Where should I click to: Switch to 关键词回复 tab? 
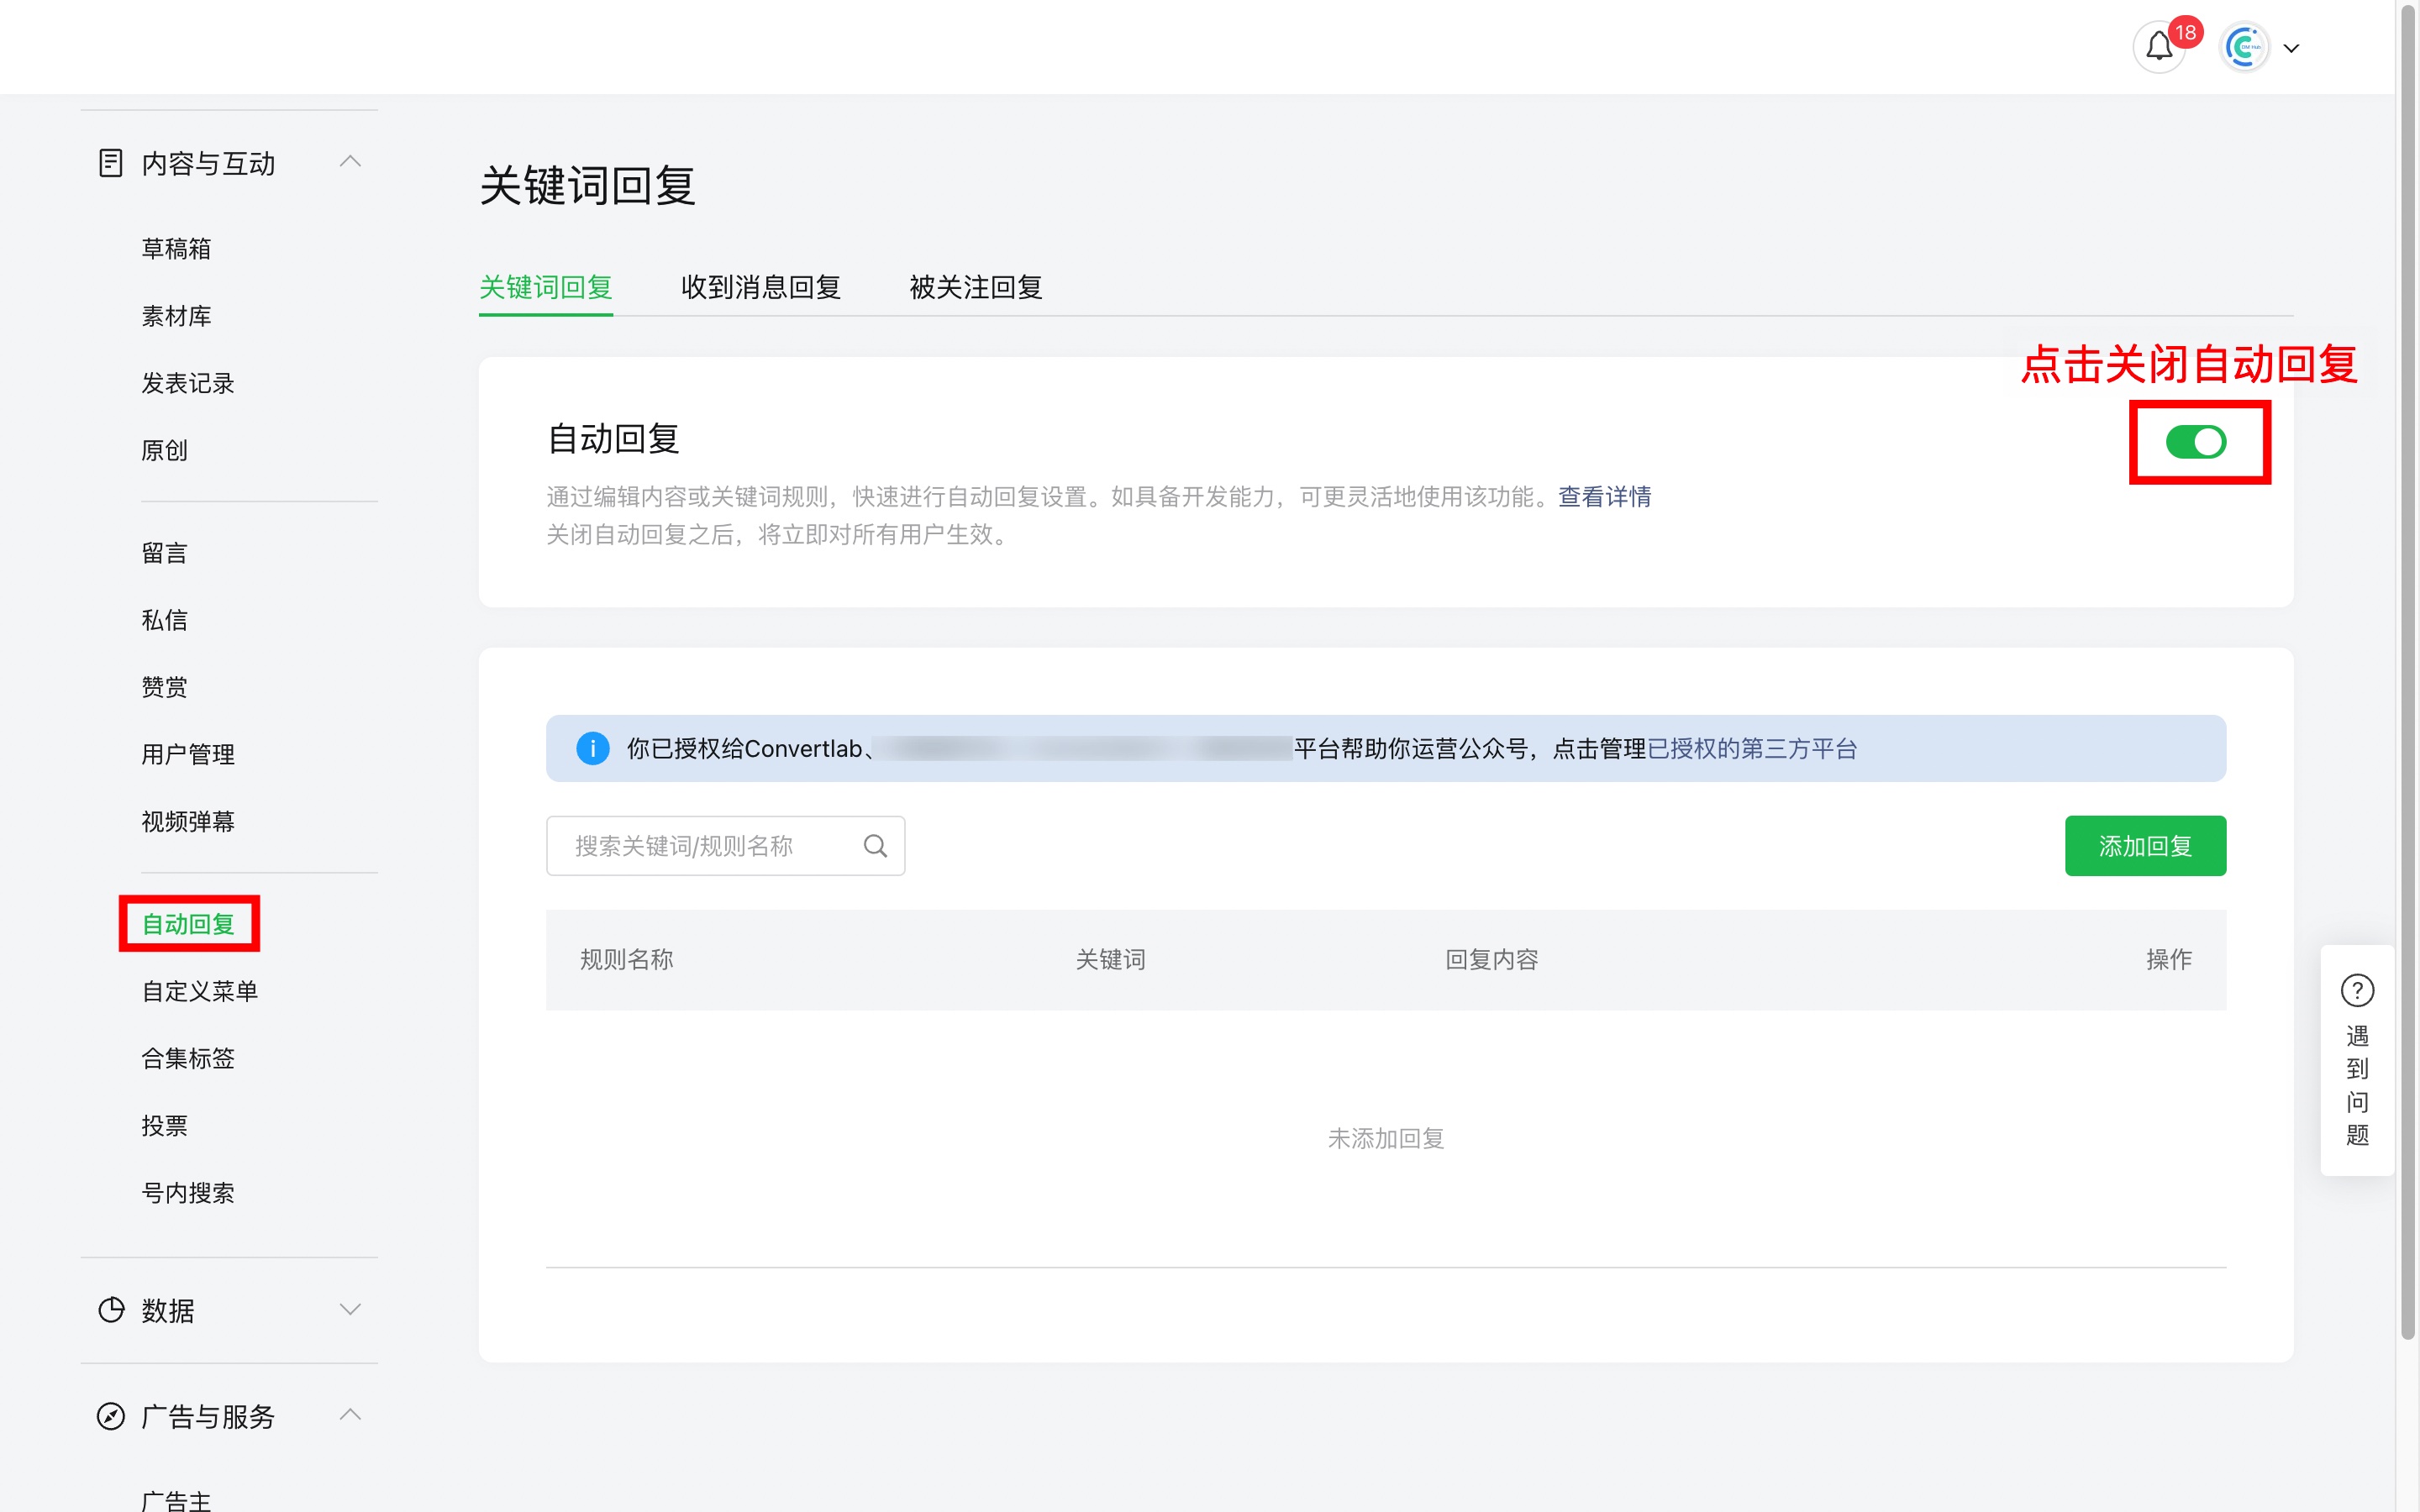coord(546,287)
